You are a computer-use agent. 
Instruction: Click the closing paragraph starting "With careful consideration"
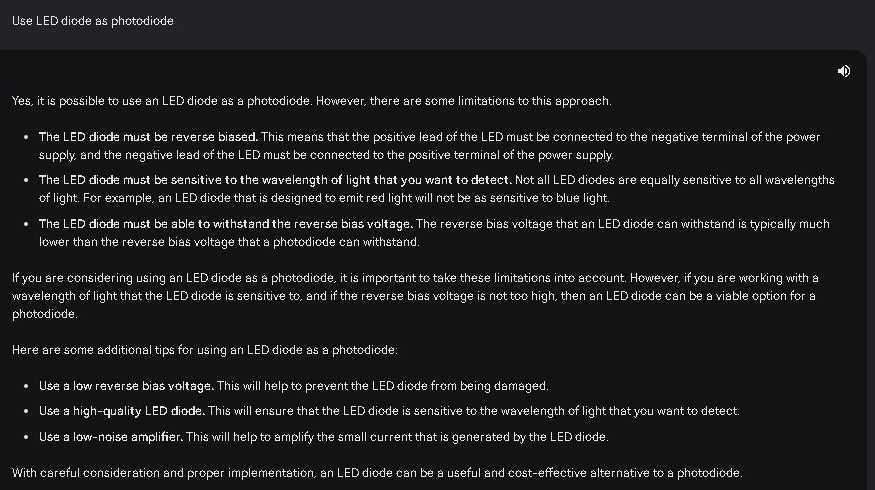pos(377,472)
